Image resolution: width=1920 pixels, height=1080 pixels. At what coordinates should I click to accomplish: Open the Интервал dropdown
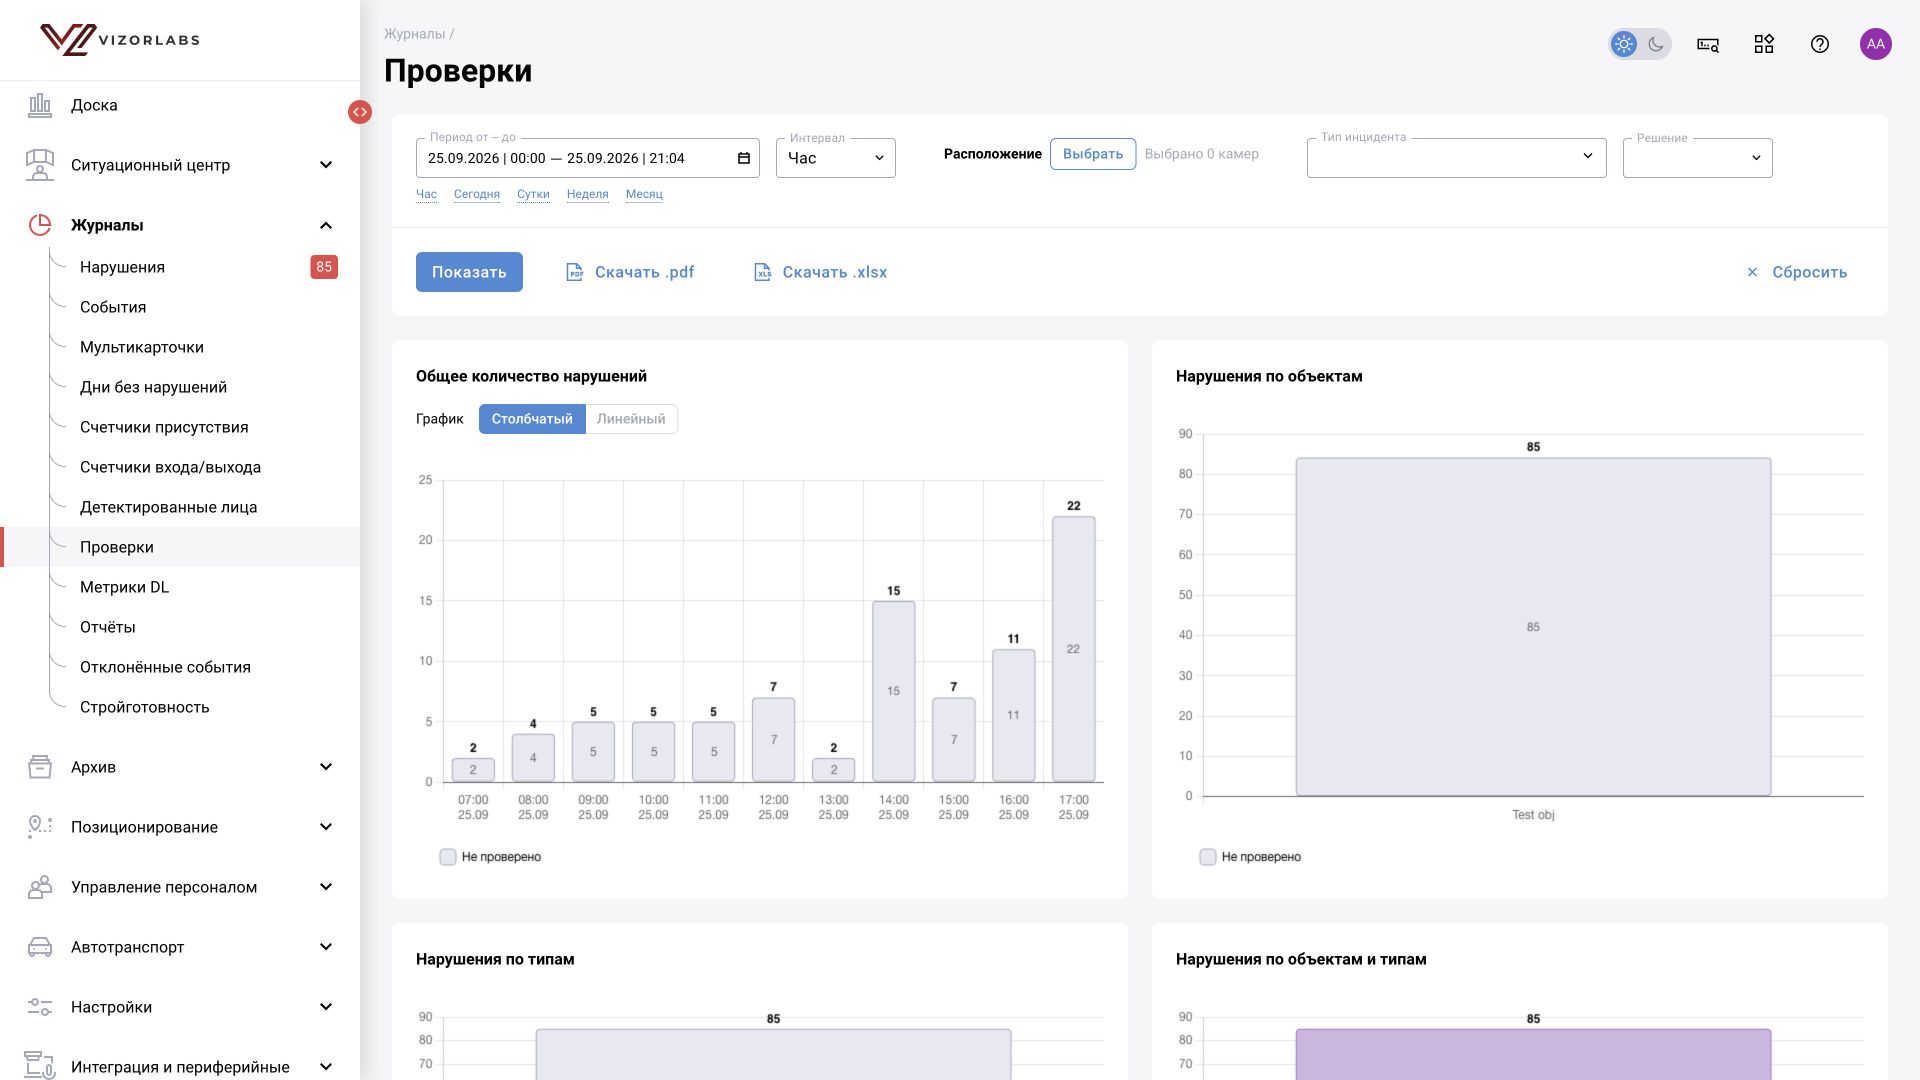tap(836, 158)
